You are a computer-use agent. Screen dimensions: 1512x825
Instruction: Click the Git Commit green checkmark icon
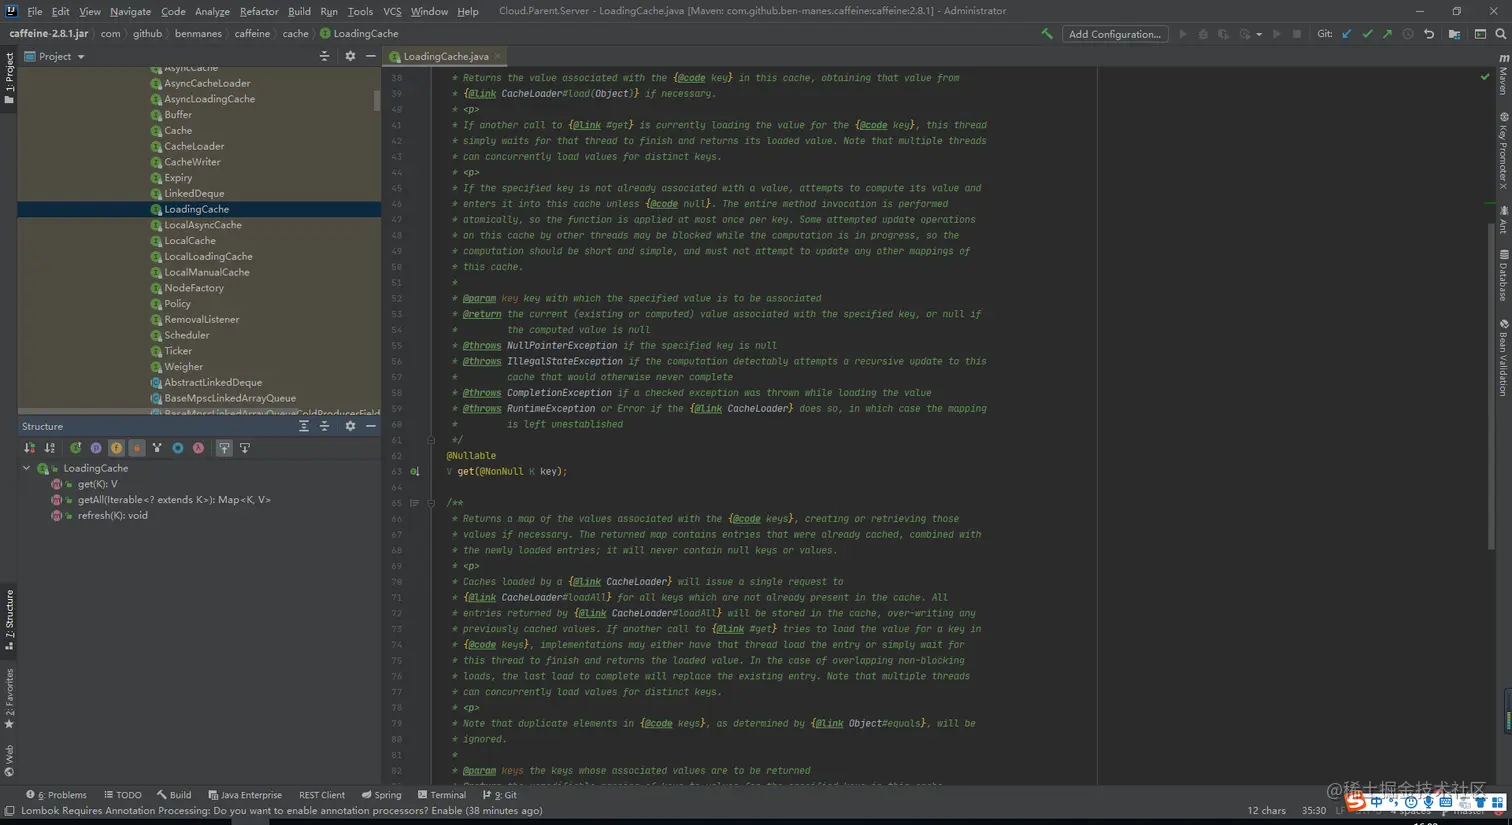coord(1367,34)
